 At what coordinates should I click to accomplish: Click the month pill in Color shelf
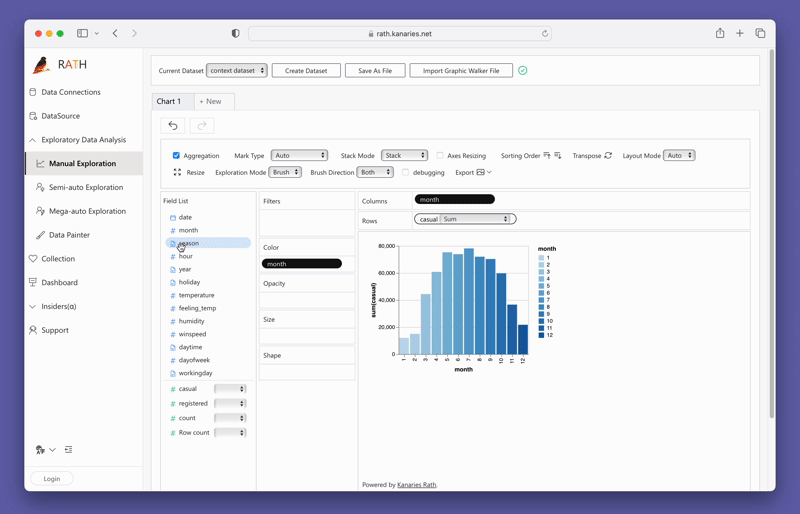coord(301,264)
